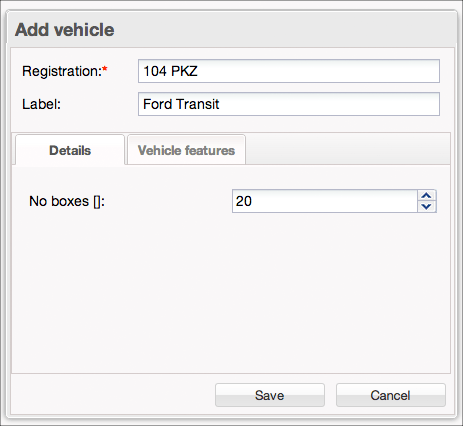Increase the No boxes value with up arrow
This screenshot has height=426, width=463.
[x=426, y=196]
